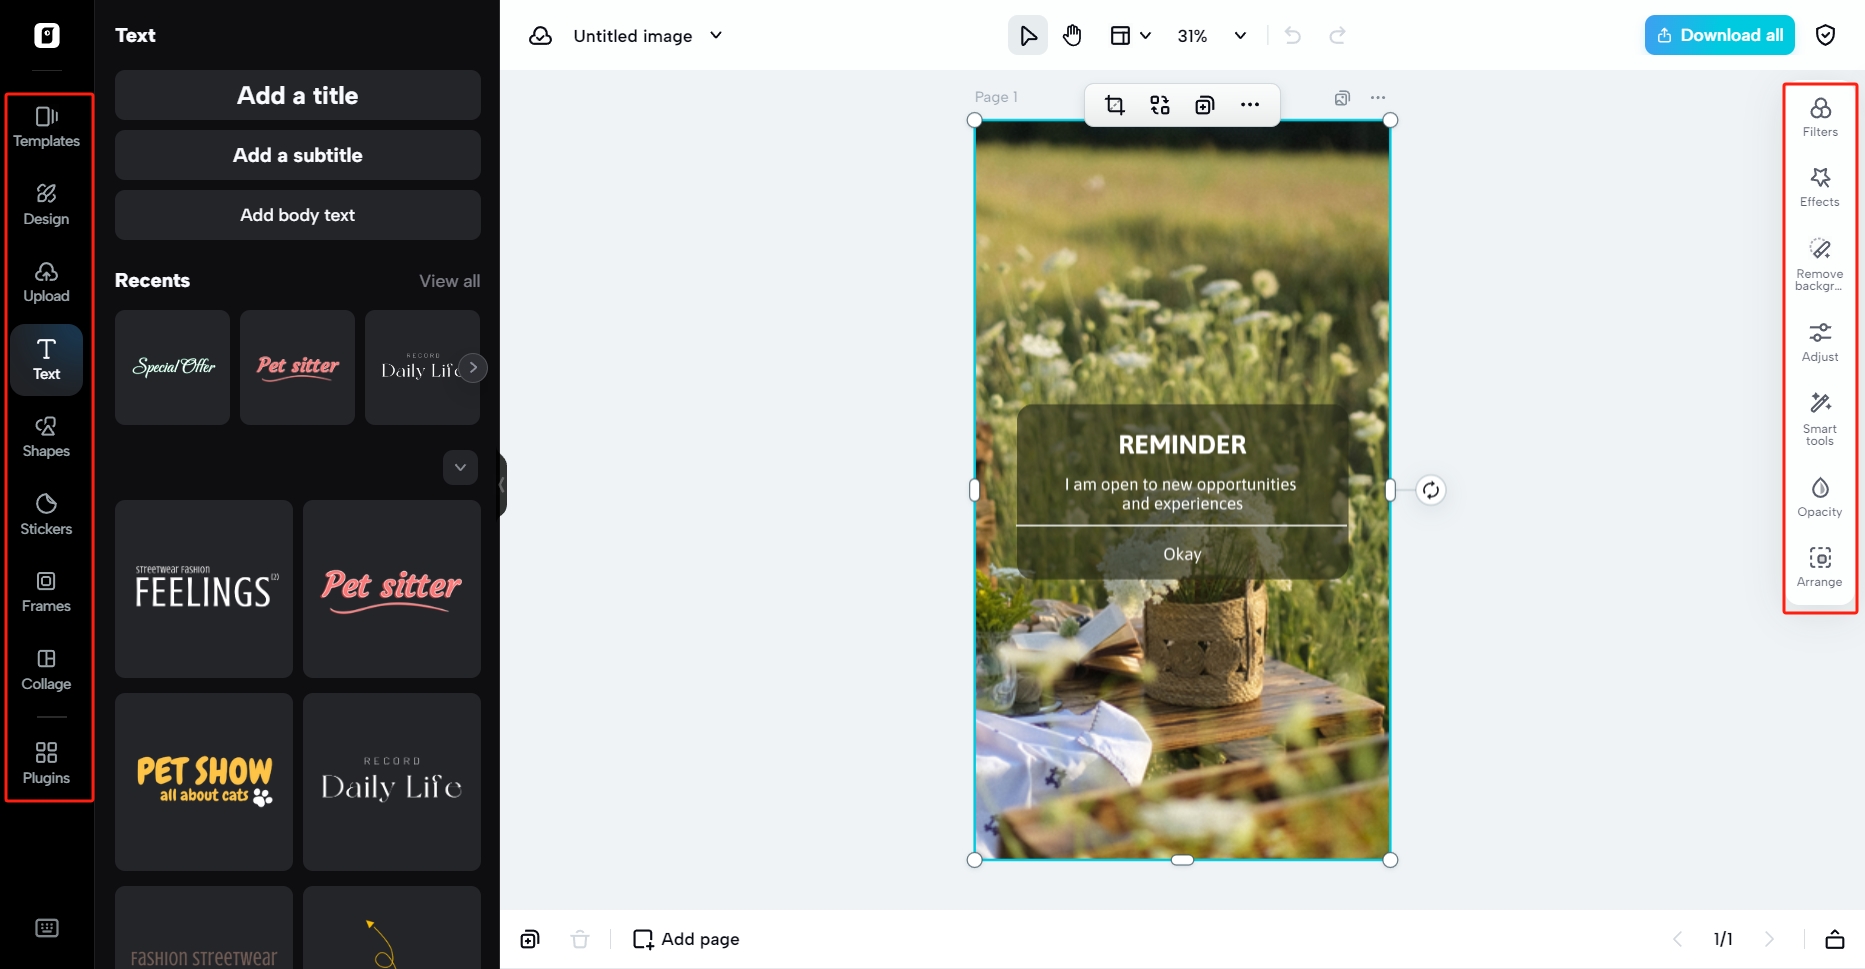1865x969 pixels.
Task: Go to the next page arrow
Action: tap(1769, 939)
